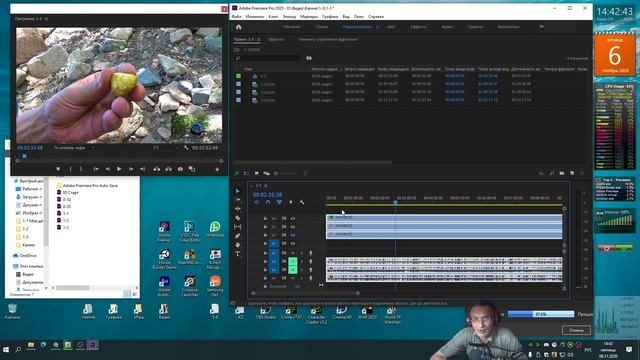Add a marker in the Program monitor
The height and width of the screenshot is (360, 640).
pos(58,169)
